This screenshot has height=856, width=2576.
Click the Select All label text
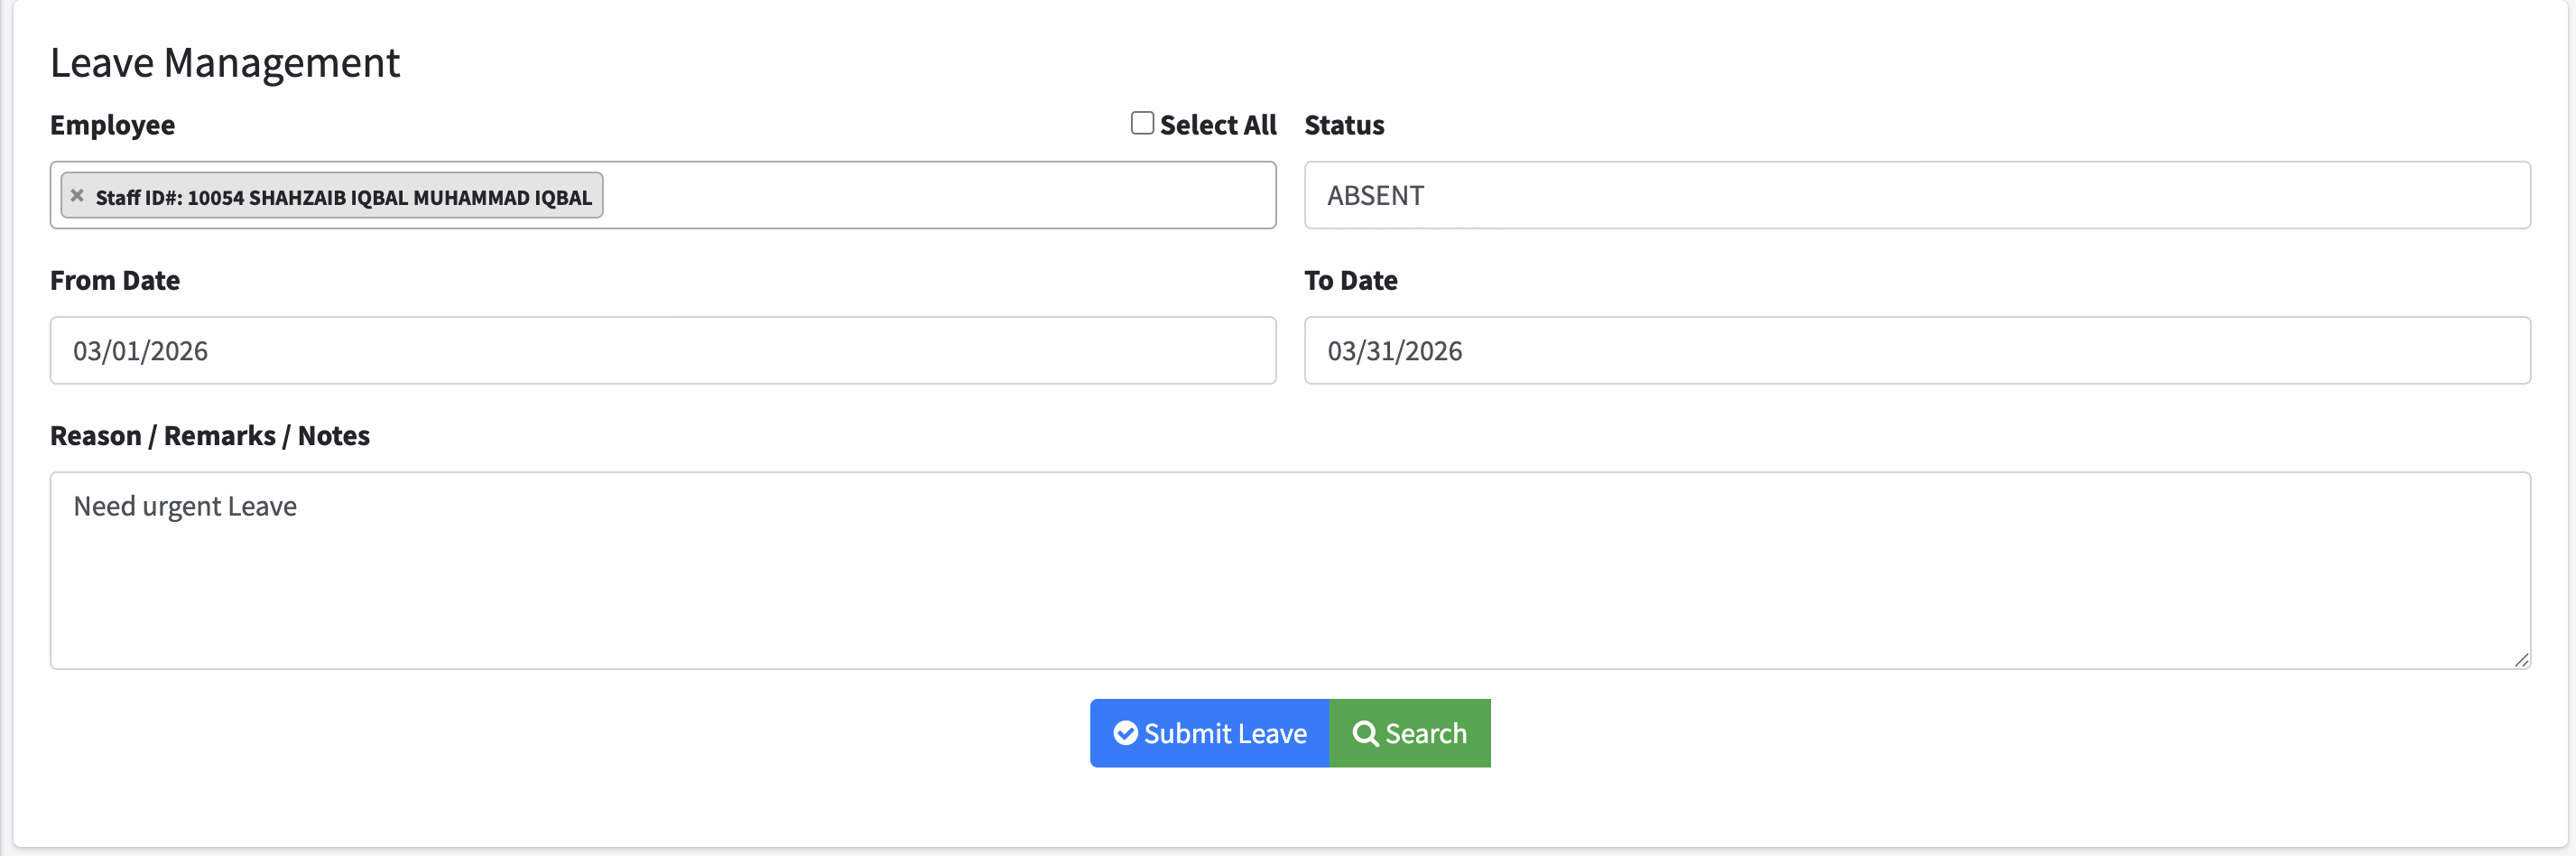[x=1217, y=125]
